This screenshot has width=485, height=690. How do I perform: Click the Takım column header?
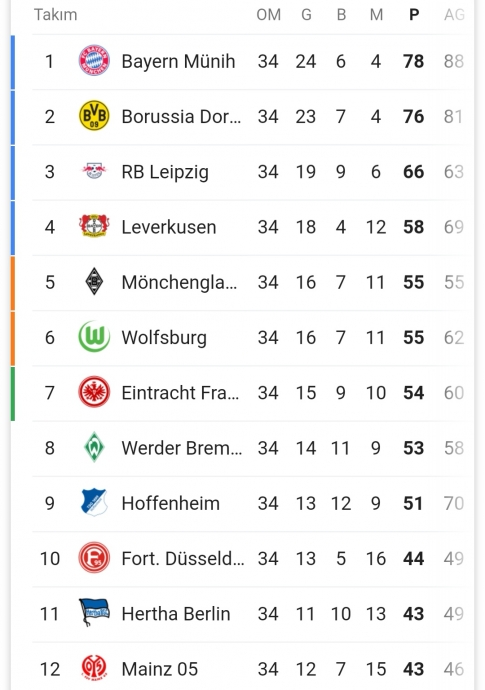click(x=55, y=15)
